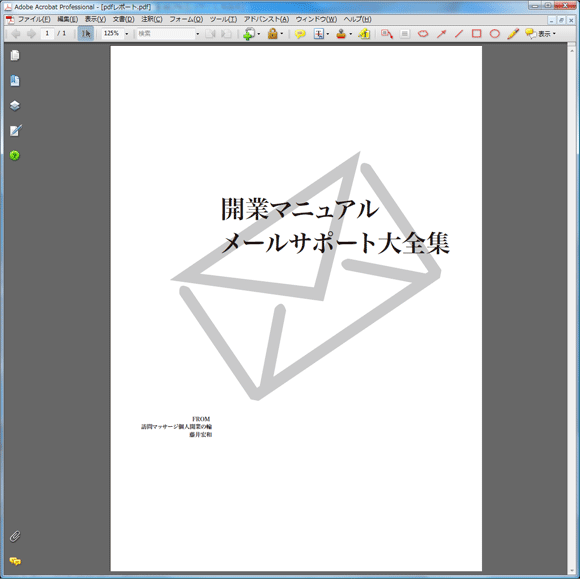Select the sticky note comment tool
Image resolution: width=580 pixels, height=579 pixels.
click(300, 34)
